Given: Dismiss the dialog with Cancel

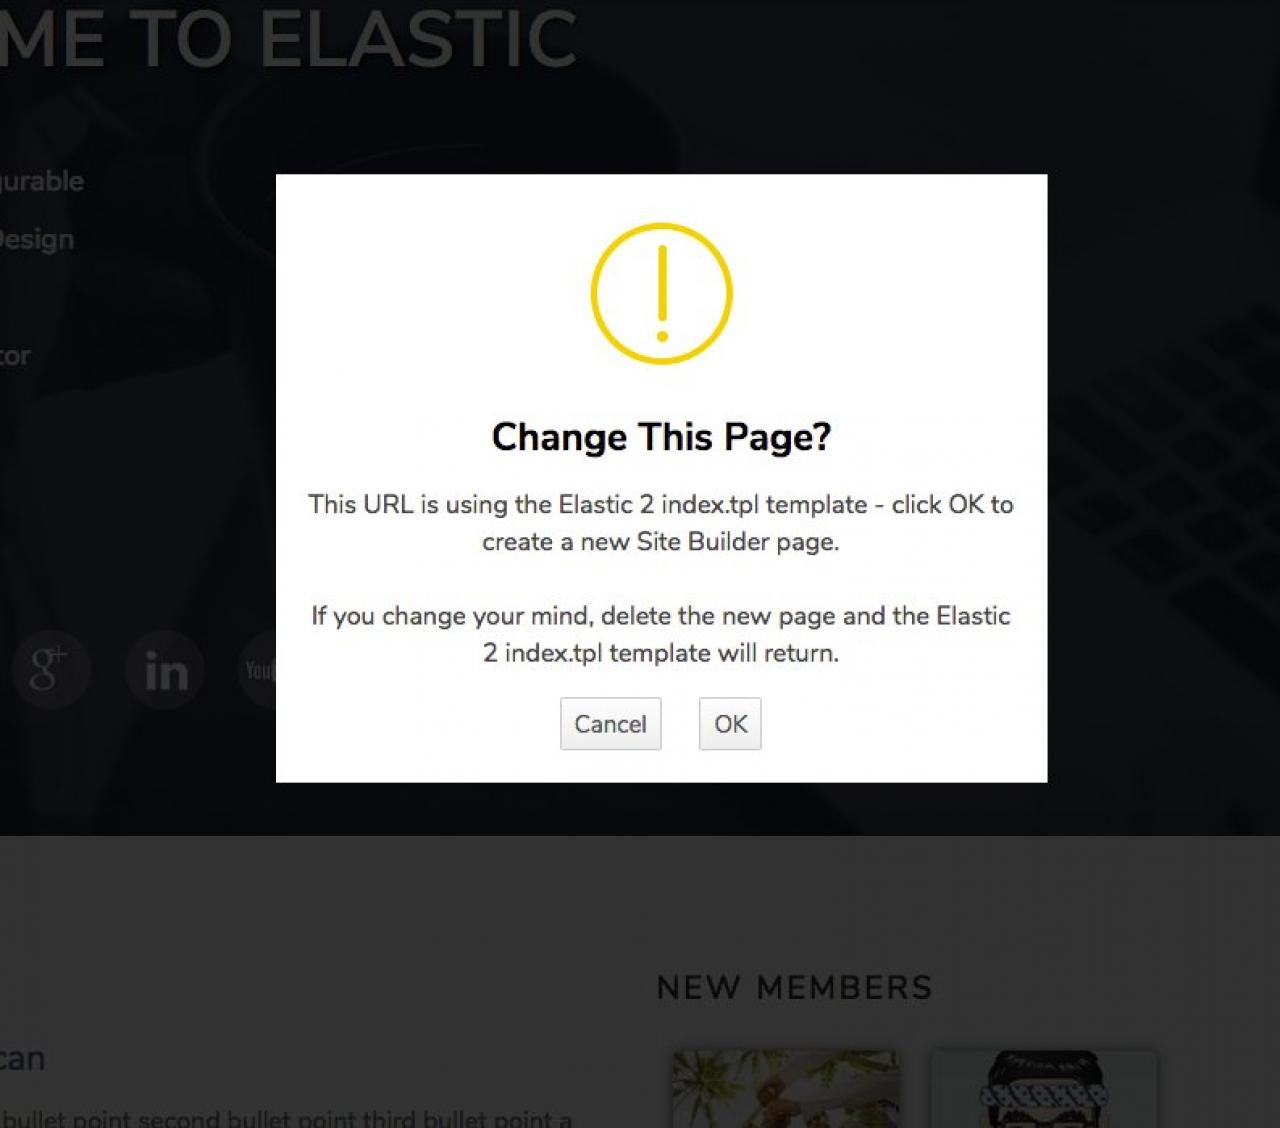Looking at the screenshot, I should pyautogui.click(x=610, y=724).
